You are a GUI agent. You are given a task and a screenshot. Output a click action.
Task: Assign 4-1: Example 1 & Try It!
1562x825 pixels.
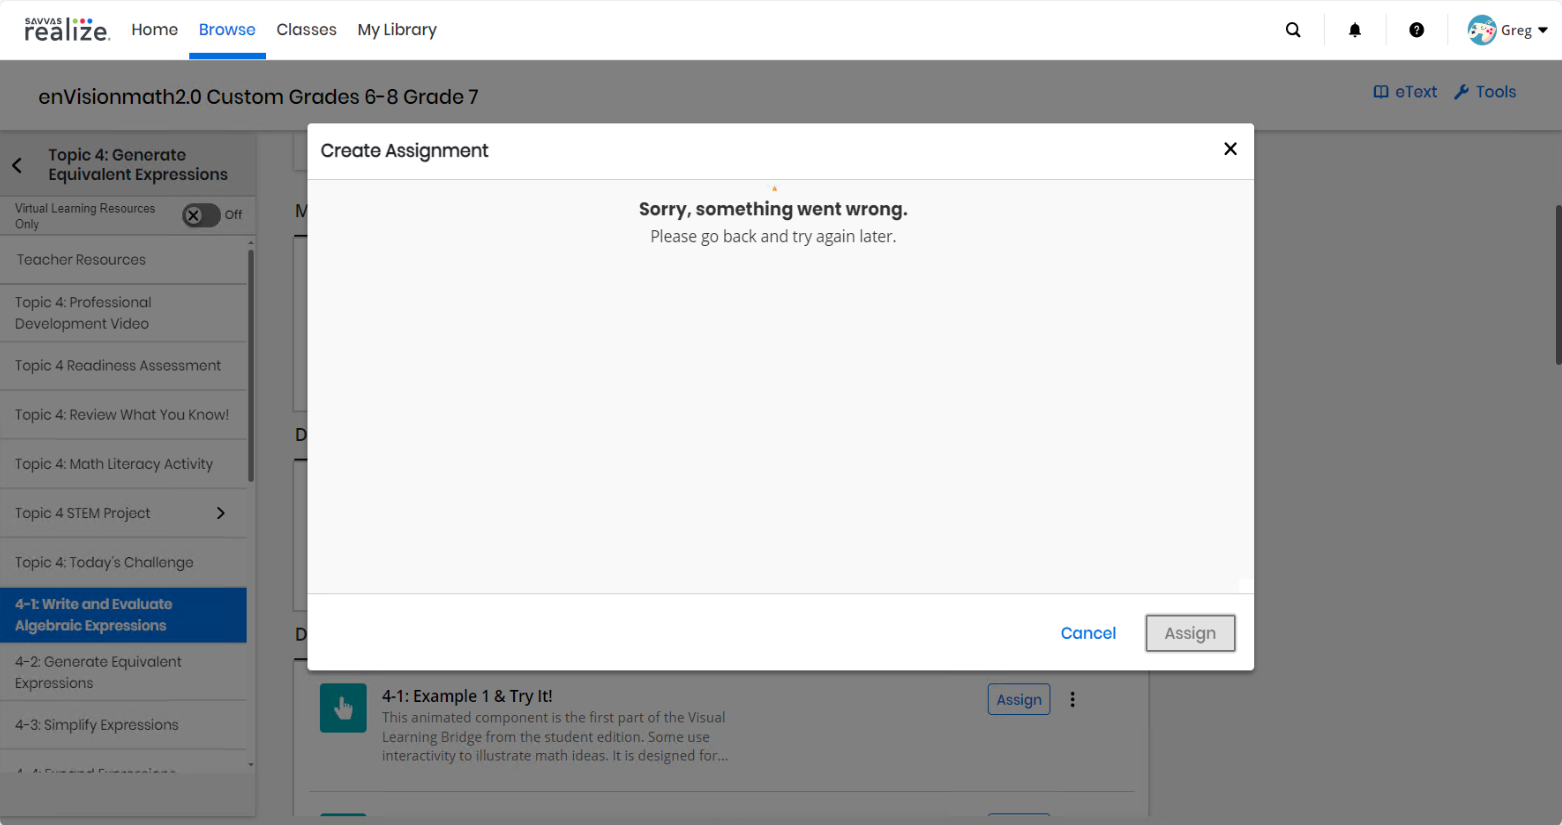(1018, 699)
